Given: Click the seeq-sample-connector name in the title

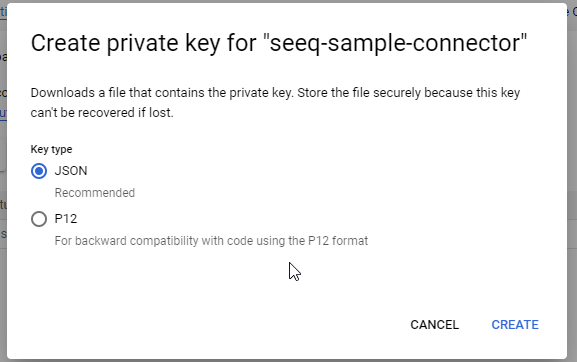Looking at the screenshot, I should [396, 43].
